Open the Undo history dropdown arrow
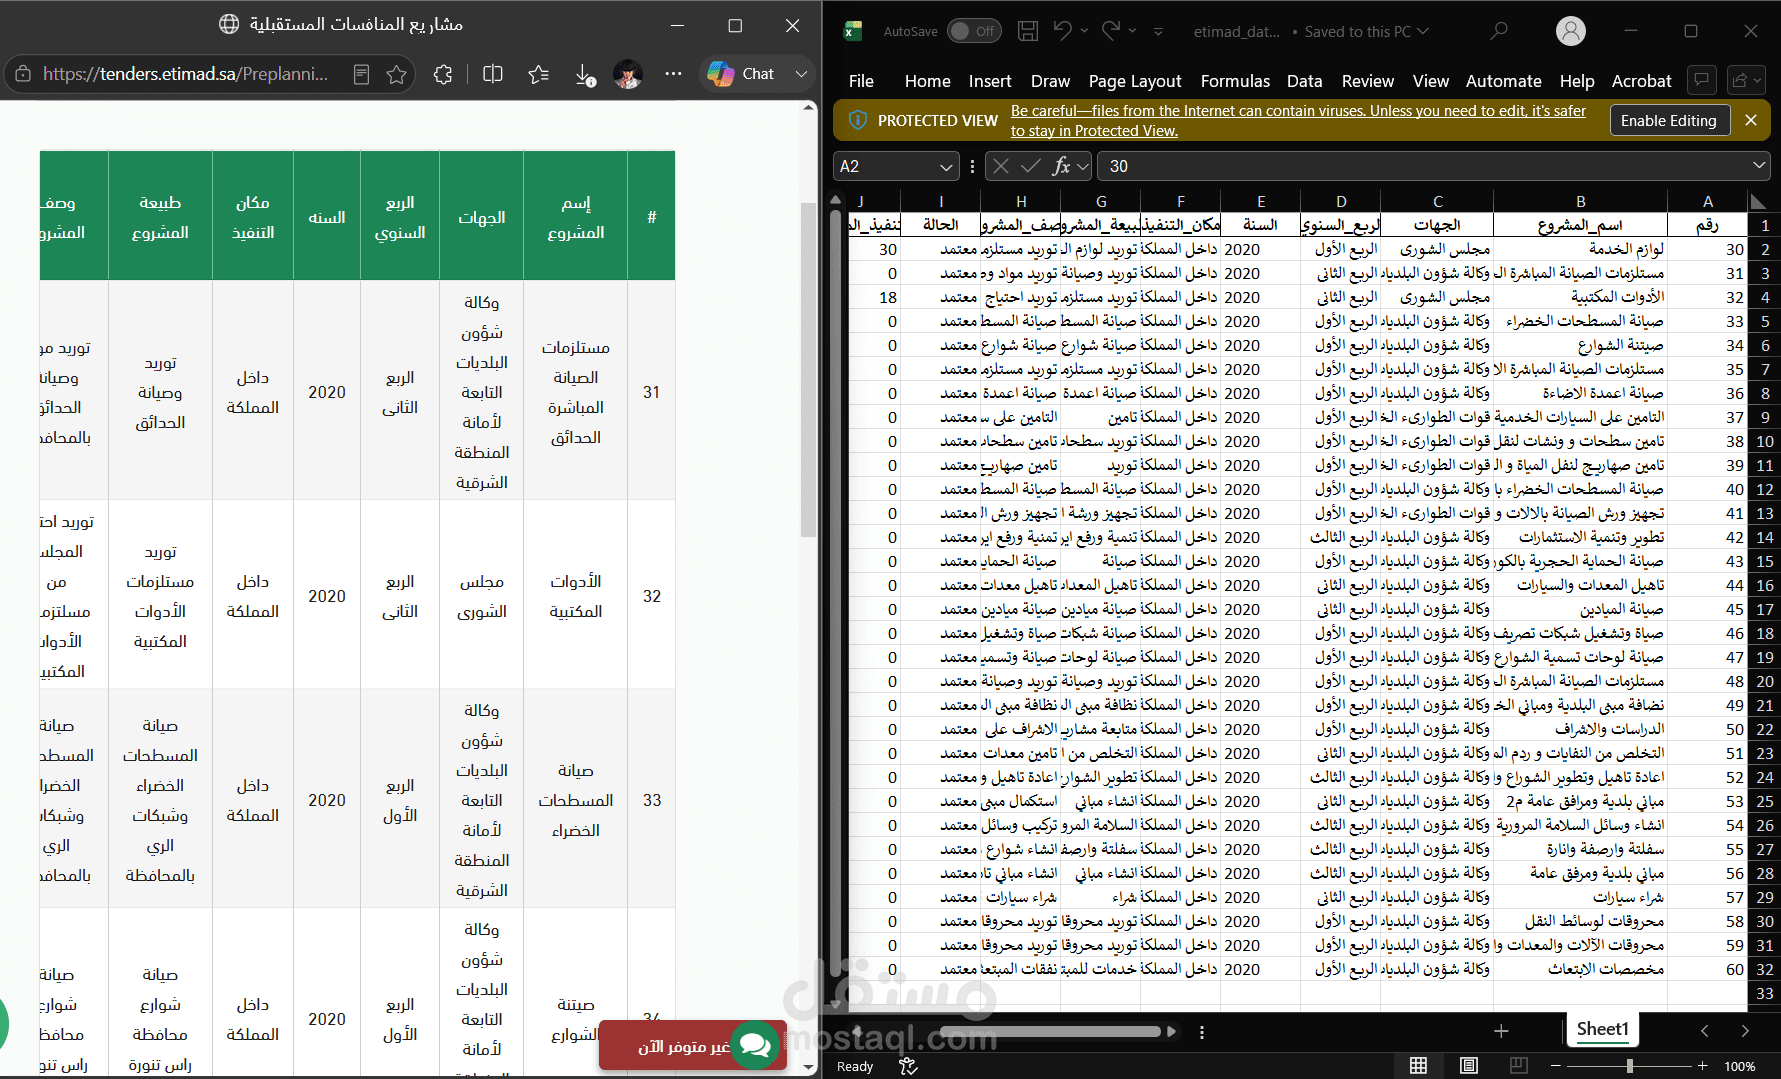Viewport: 1781px width, 1079px height. (x=1084, y=31)
